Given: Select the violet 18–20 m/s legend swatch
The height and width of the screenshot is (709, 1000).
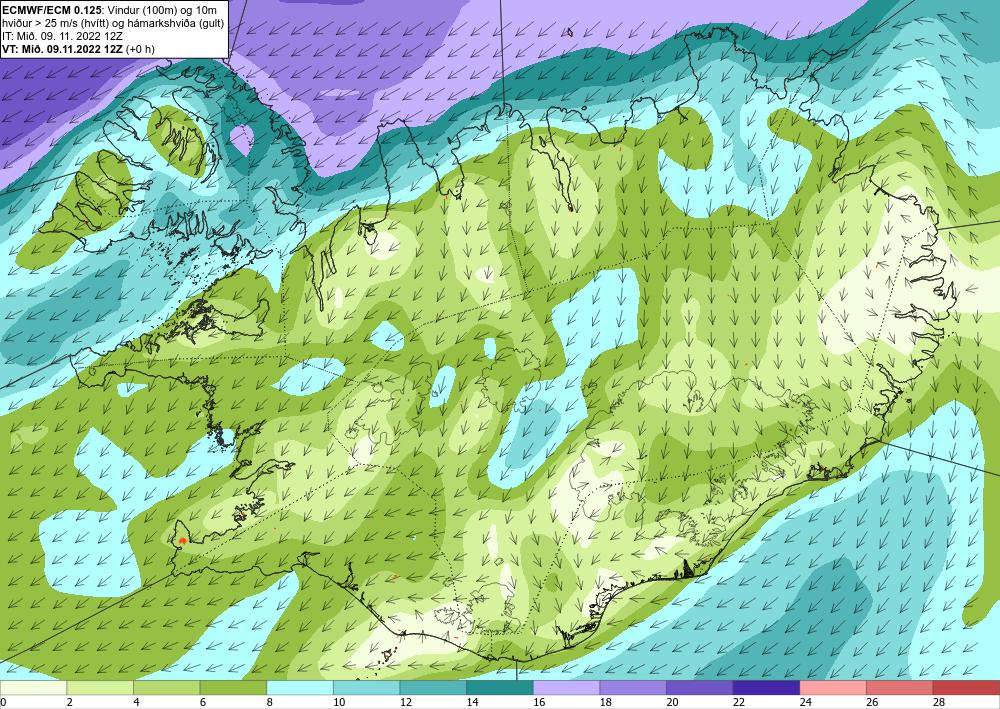Looking at the screenshot, I should pyautogui.click(x=633, y=688).
